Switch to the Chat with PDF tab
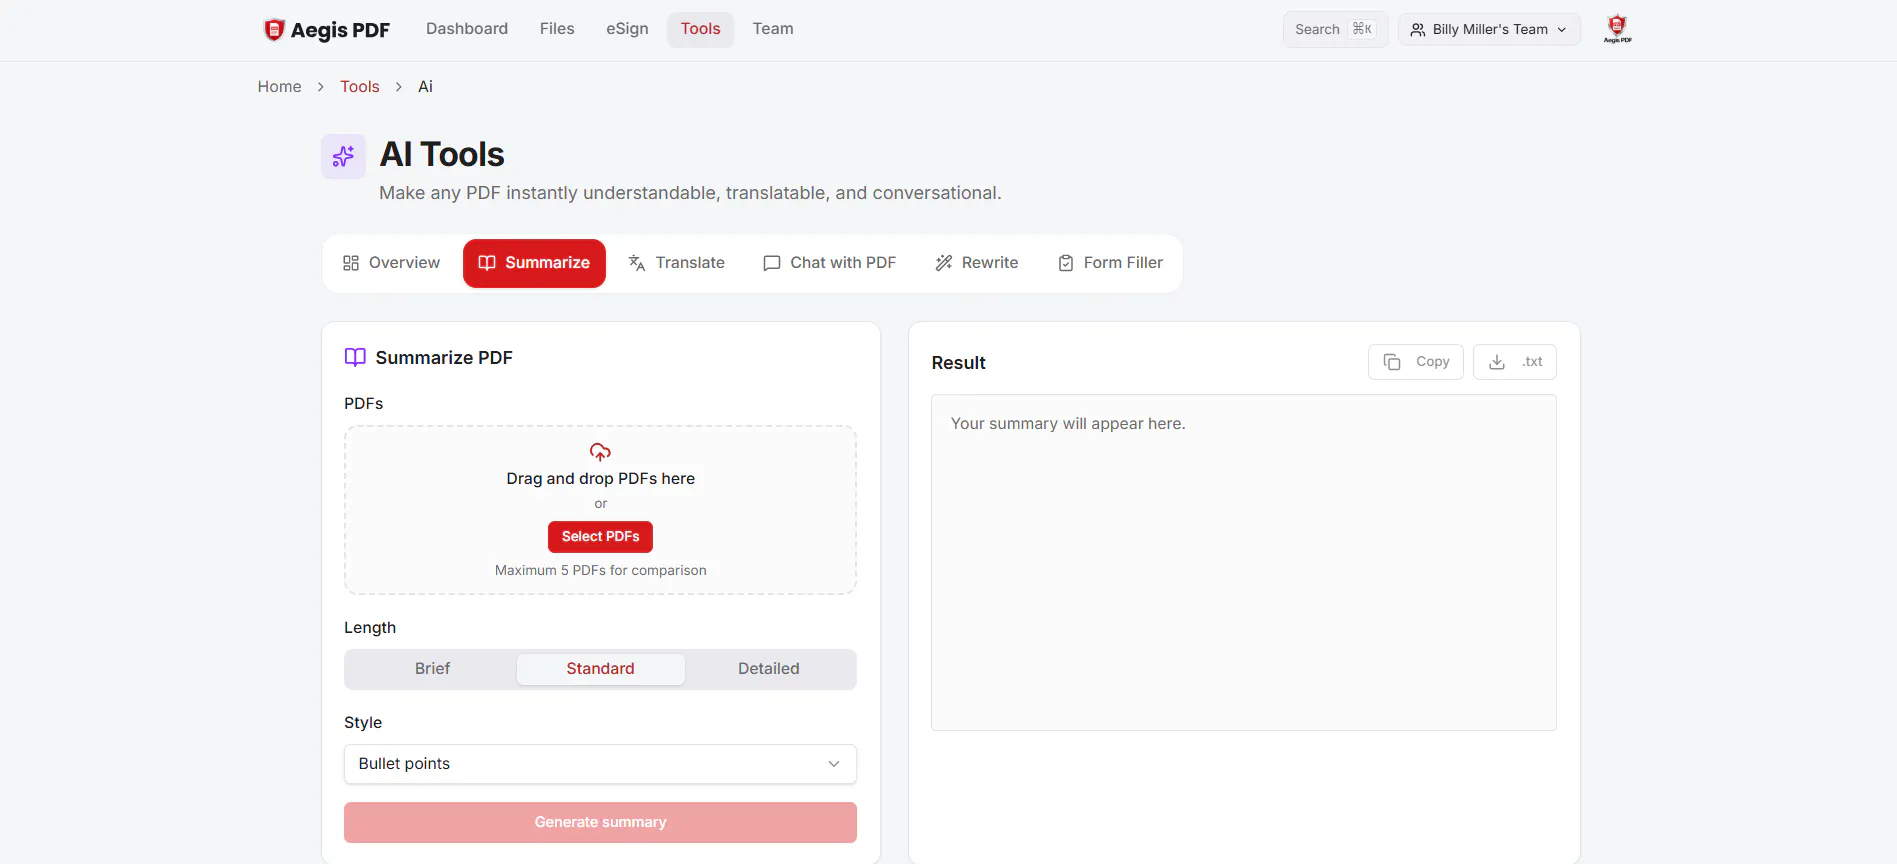The width and height of the screenshot is (1897, 864). coord(829,263)
